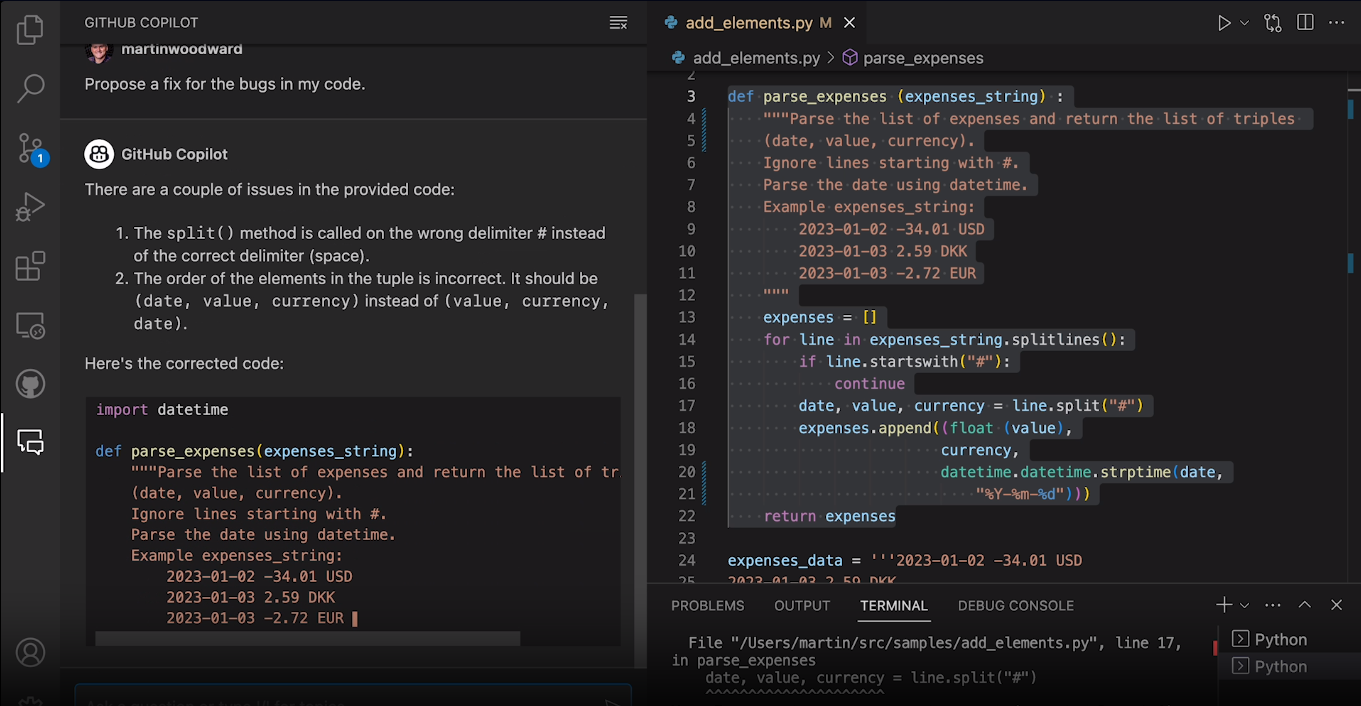Open the Remote Explorer

tap(29, 325)
